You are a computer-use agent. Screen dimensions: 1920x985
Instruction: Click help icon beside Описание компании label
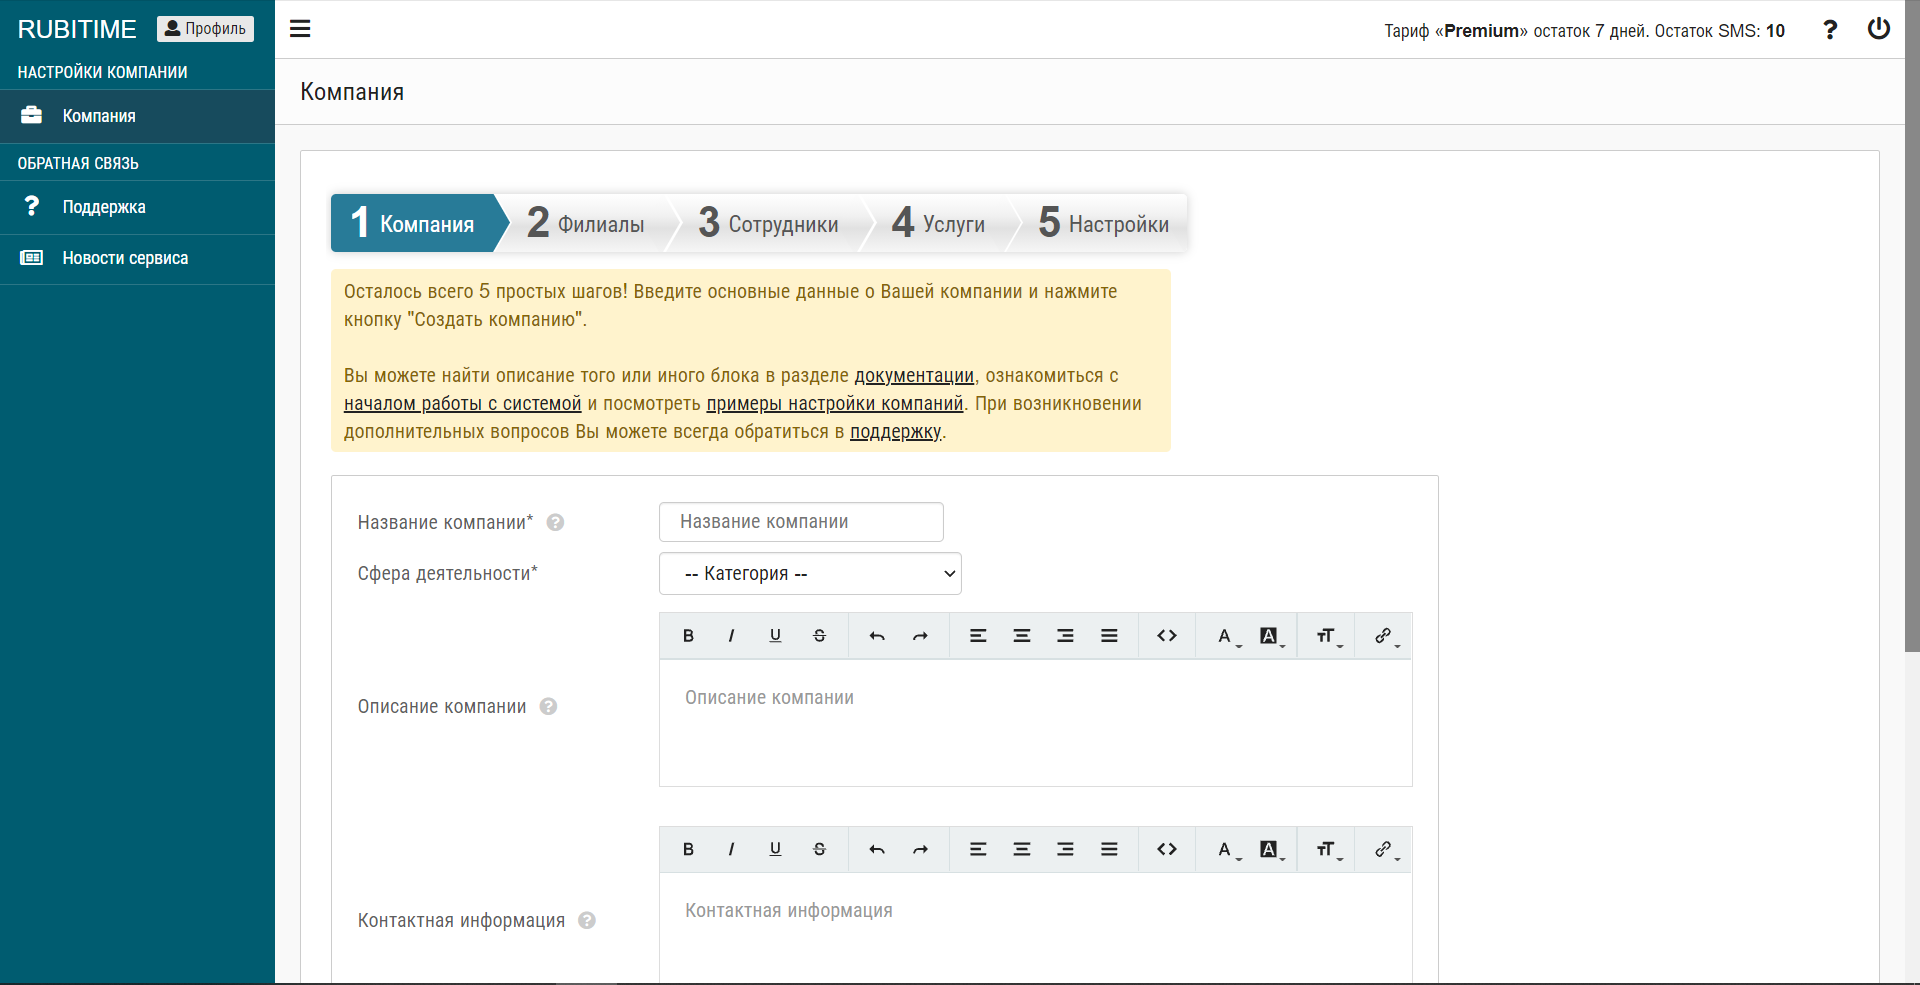click(x=548, y=706)
